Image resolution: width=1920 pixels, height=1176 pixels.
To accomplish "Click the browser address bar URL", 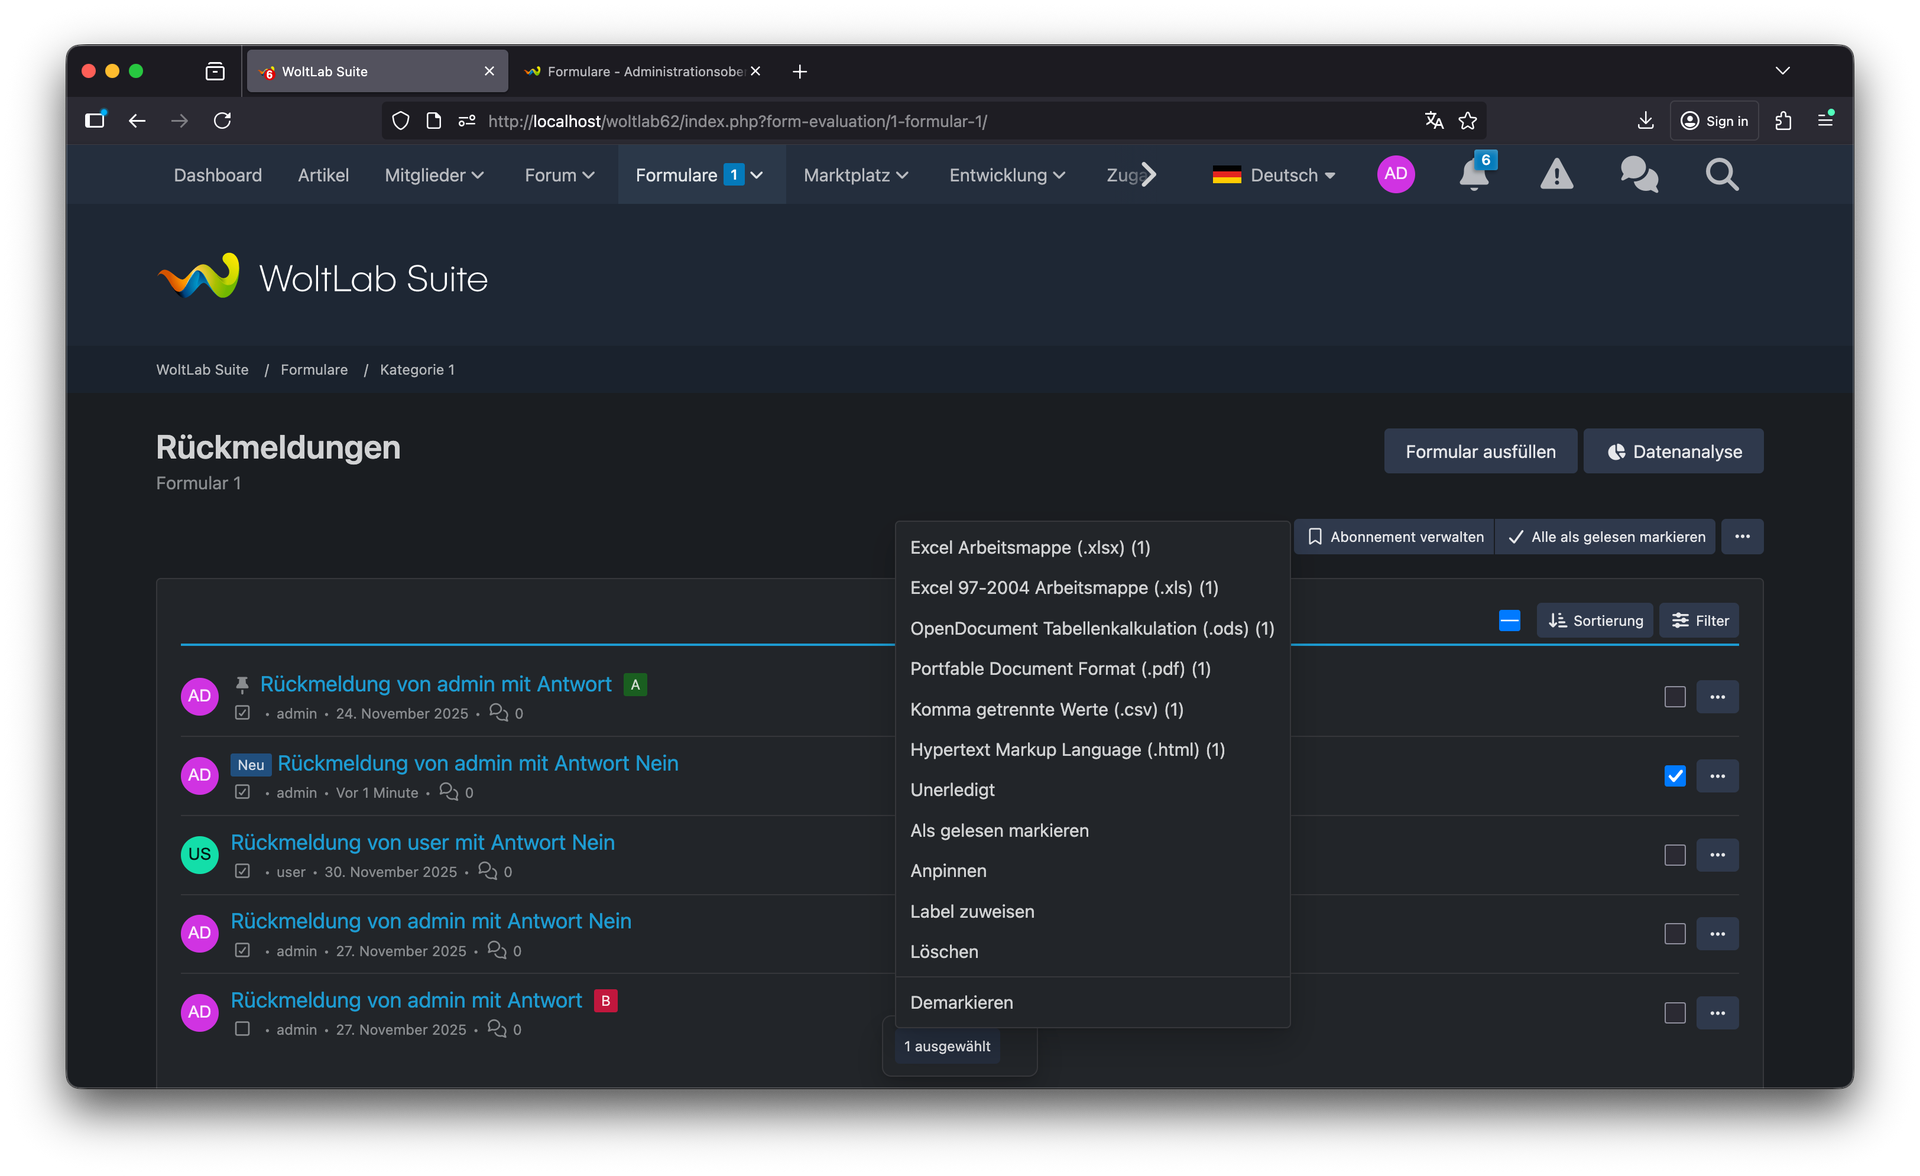I will [737, 121].
